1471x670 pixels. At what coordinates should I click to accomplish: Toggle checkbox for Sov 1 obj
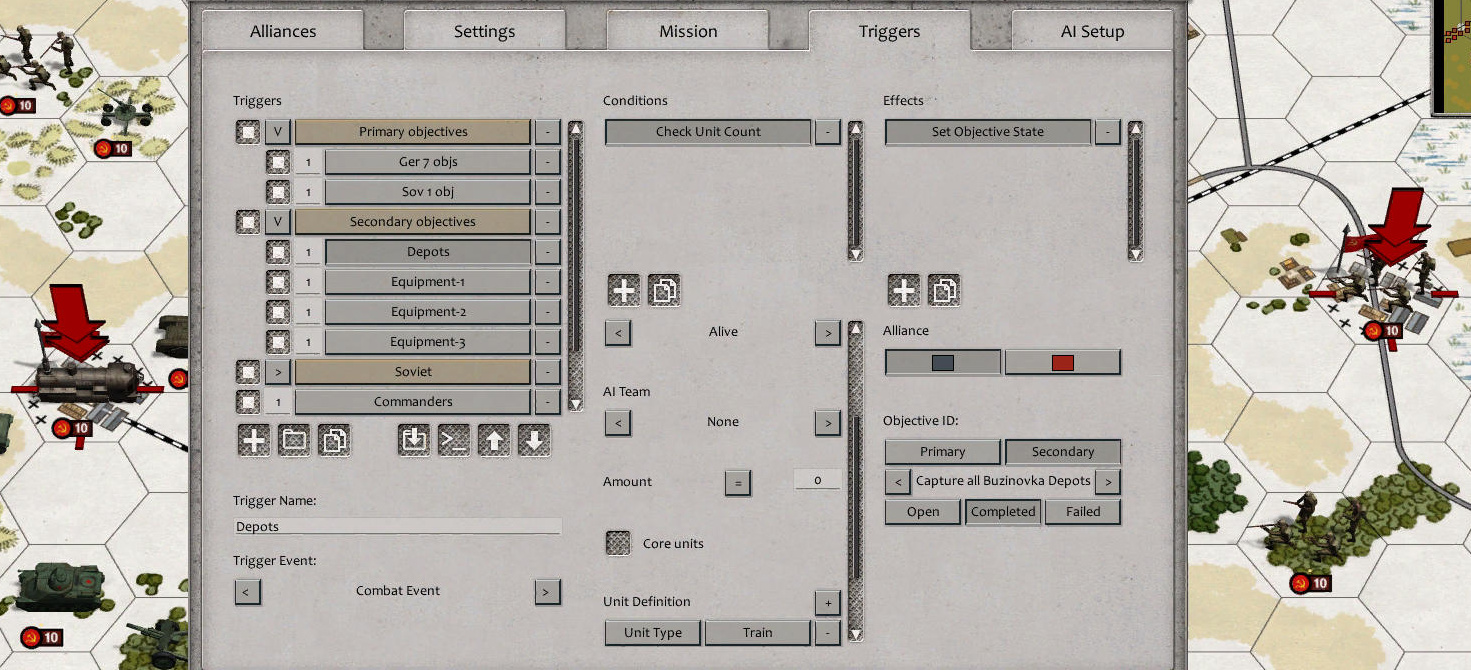(278, 192)
